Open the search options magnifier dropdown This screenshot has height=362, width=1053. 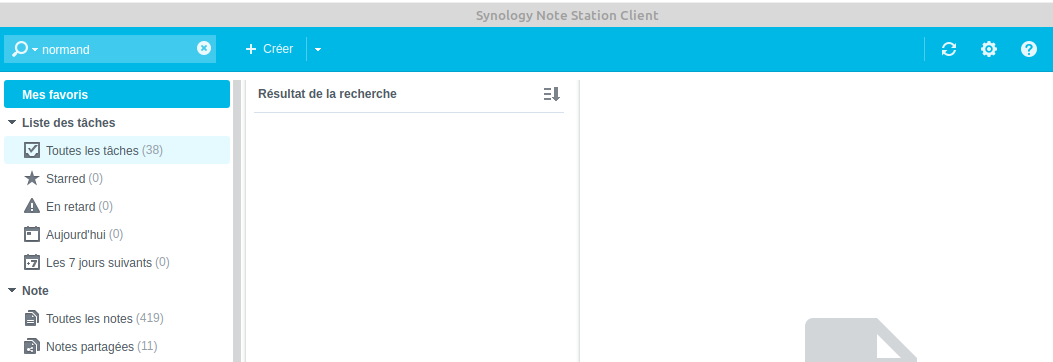click(25, 49)
